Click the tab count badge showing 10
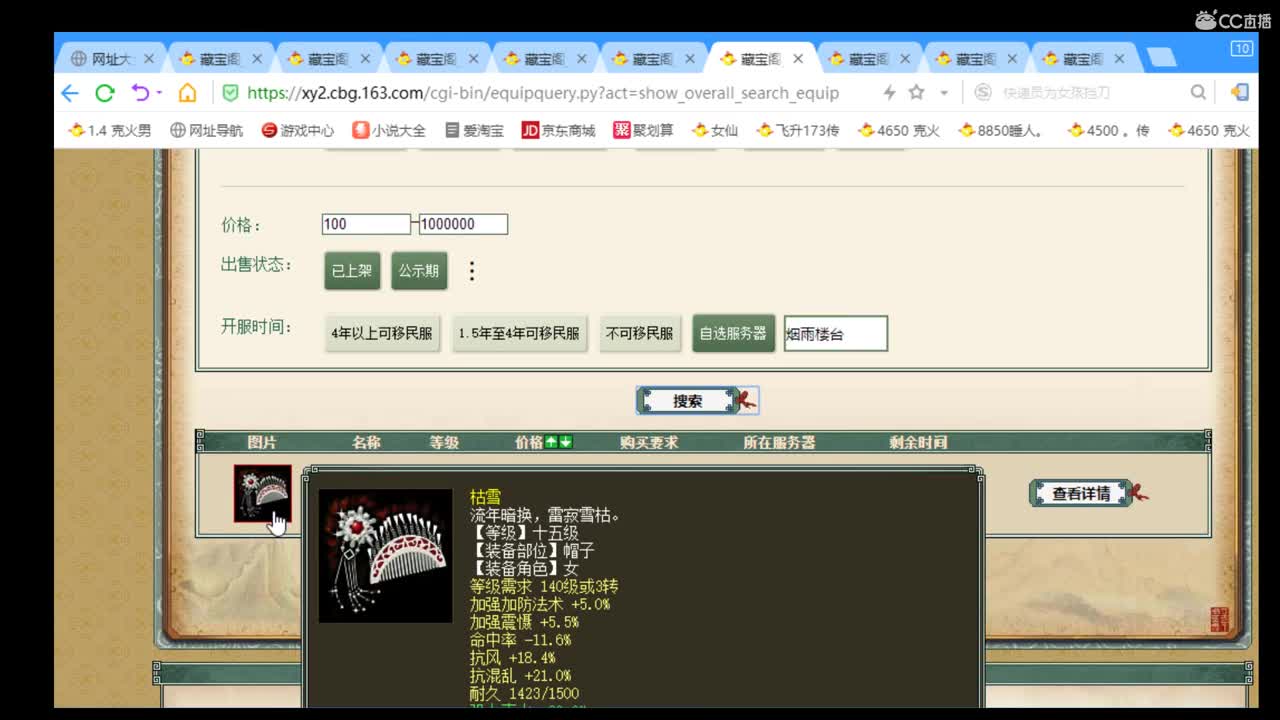The height and width of the screenshot is (720, 1280). pyautogui.click(x=1241, y=48)
